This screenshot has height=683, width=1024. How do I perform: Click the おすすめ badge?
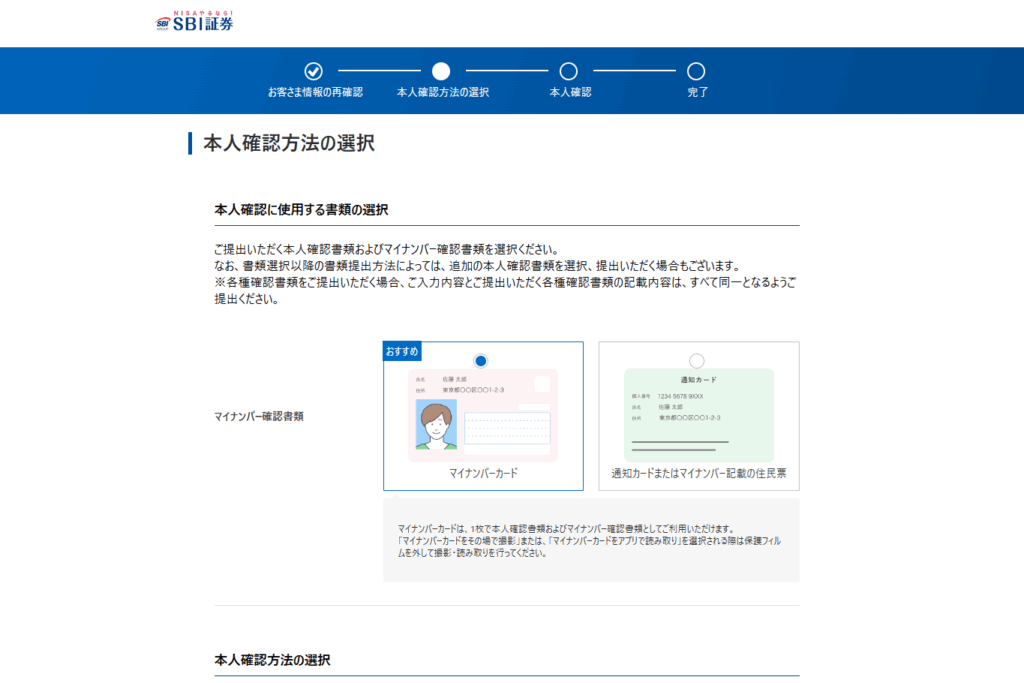pos(402,351)
